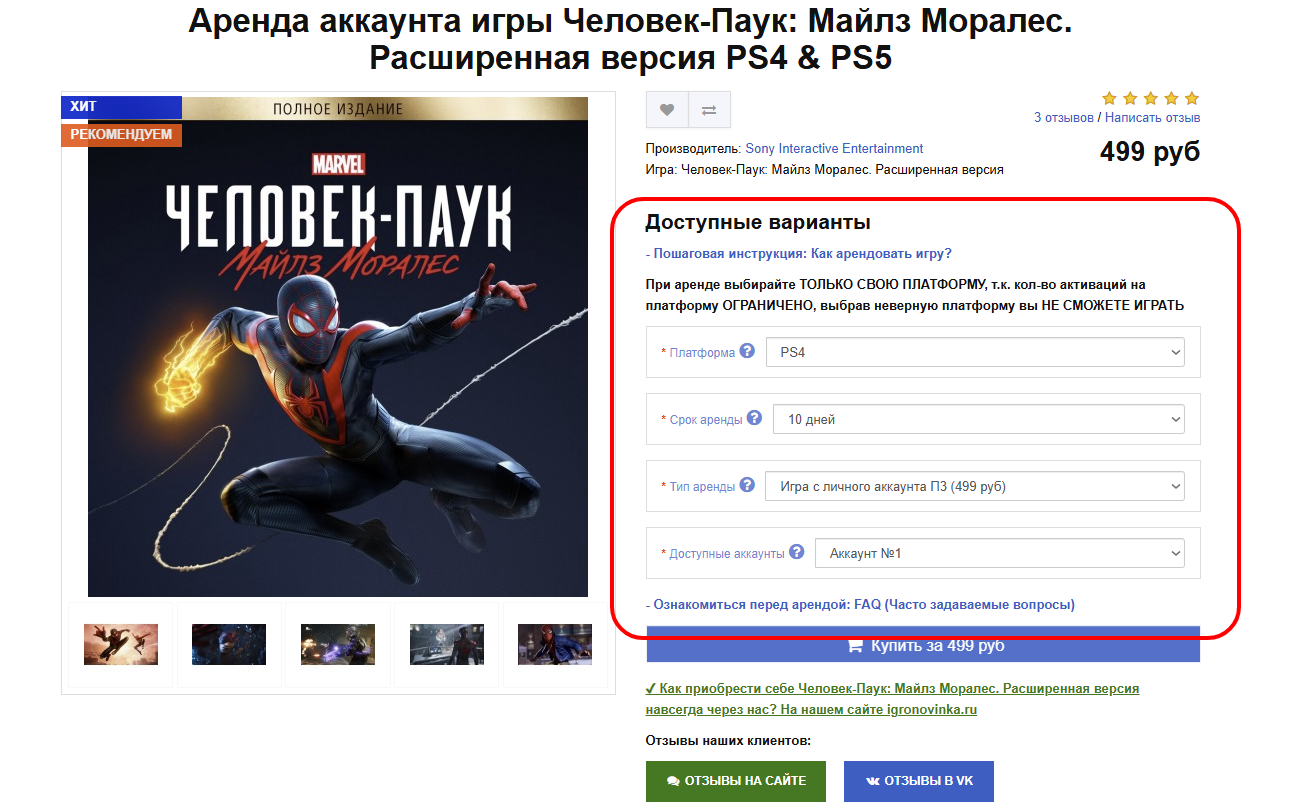Screen dimensions: 1301x803
Task: Open the 3 отзывов link
Action: (1063, 118)
